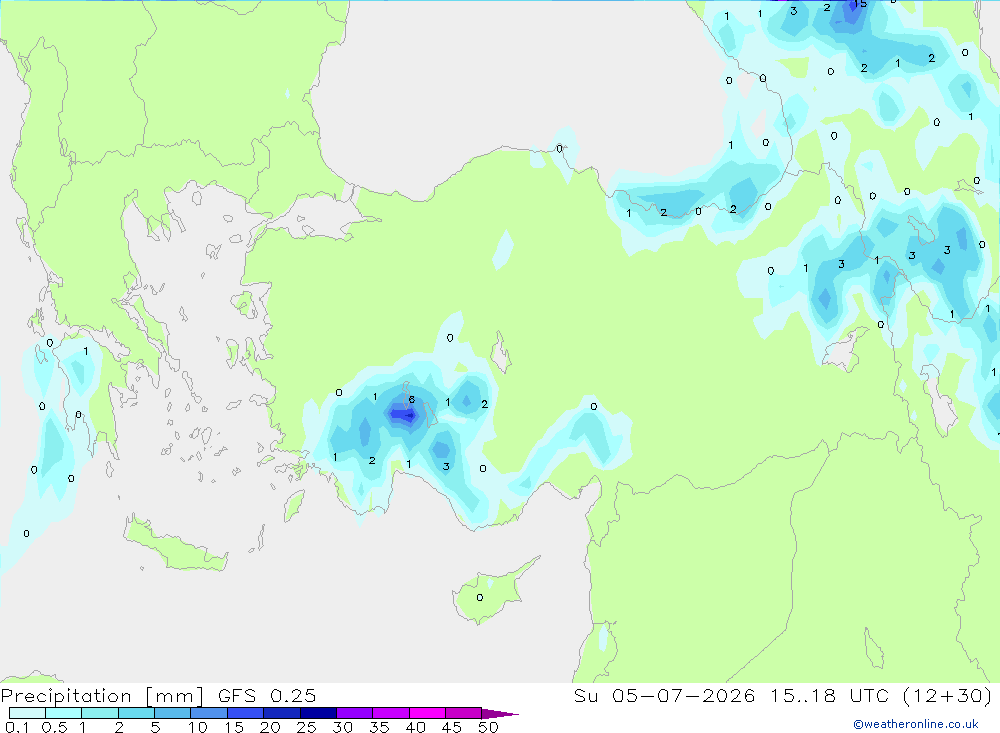1000x733 pixels.
Task: Click legend tick label '10'
Action: [198, 727]
